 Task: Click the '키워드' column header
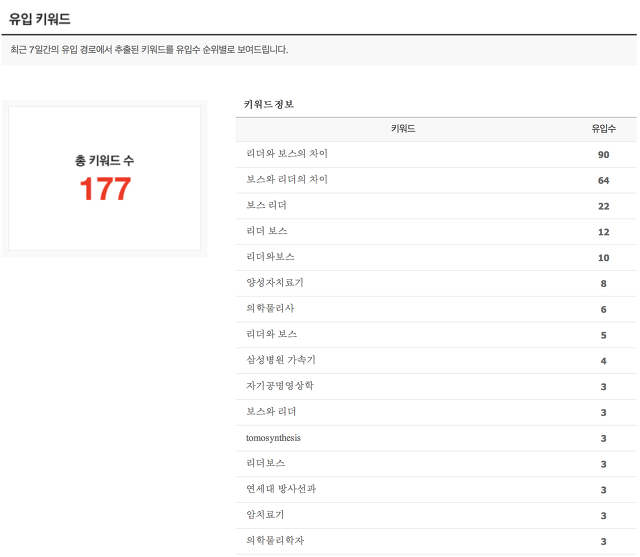point(403,129)
